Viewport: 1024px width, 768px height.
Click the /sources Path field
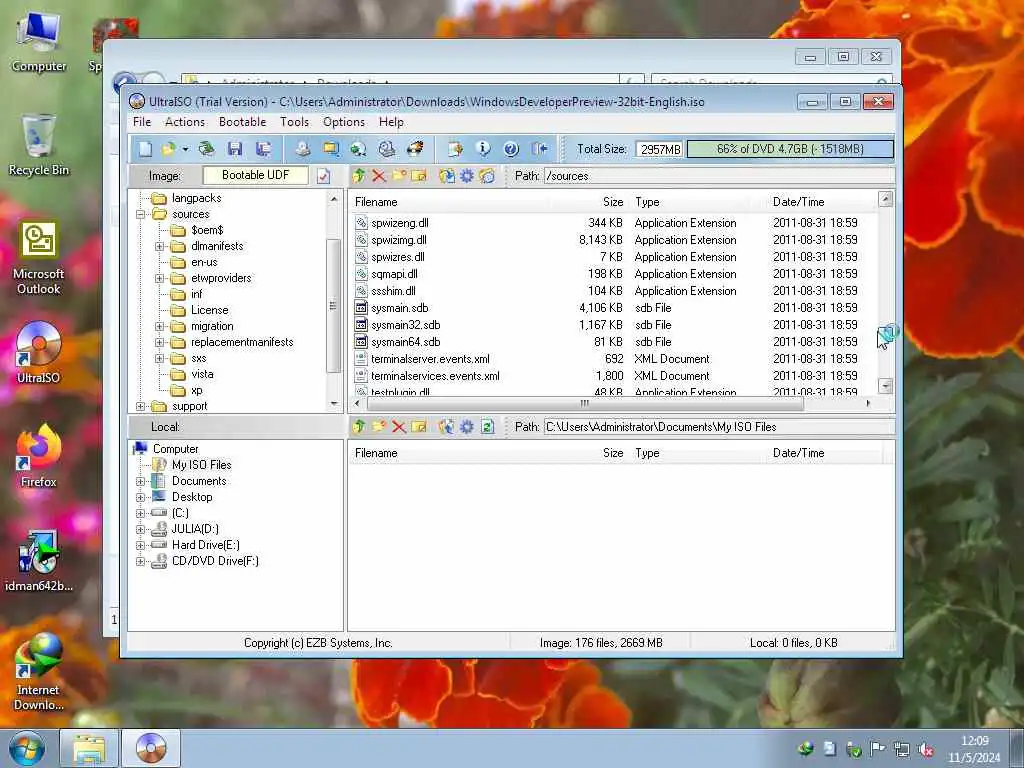718,176
